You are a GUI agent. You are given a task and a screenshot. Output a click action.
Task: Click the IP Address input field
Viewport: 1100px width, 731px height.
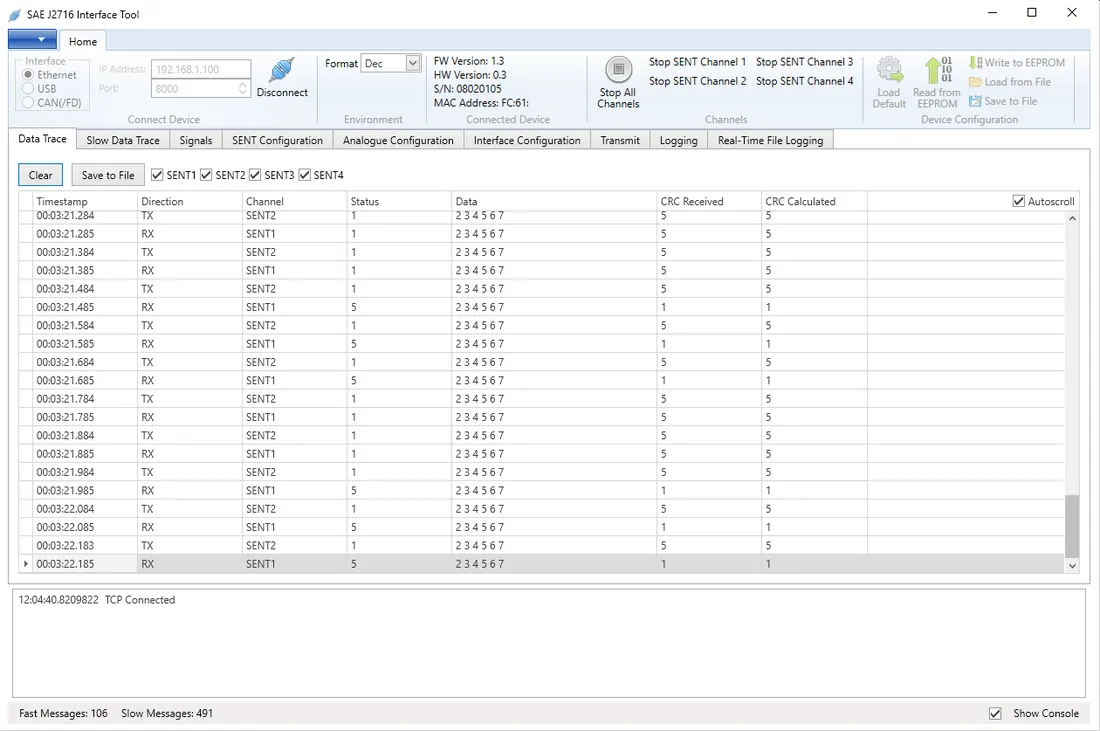[201, 69]
